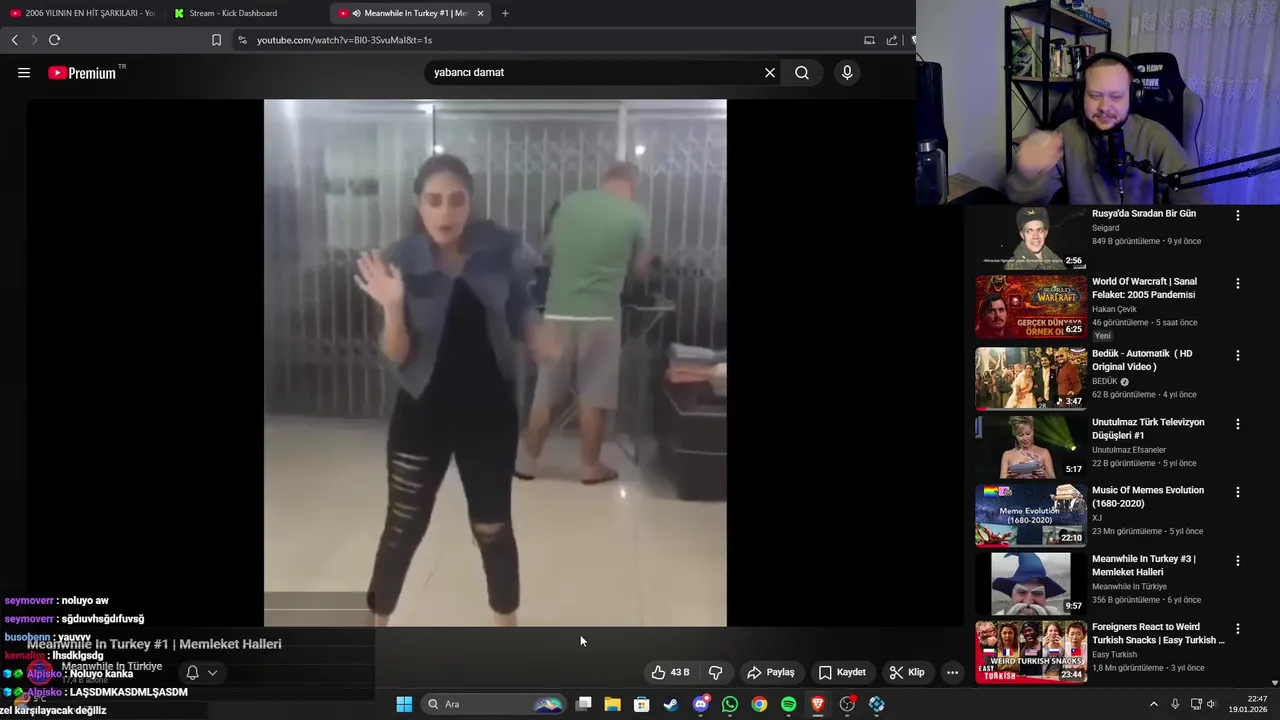Go back in the browser
The width and height of the screenshot is (1280, 720).
(14, 40)
